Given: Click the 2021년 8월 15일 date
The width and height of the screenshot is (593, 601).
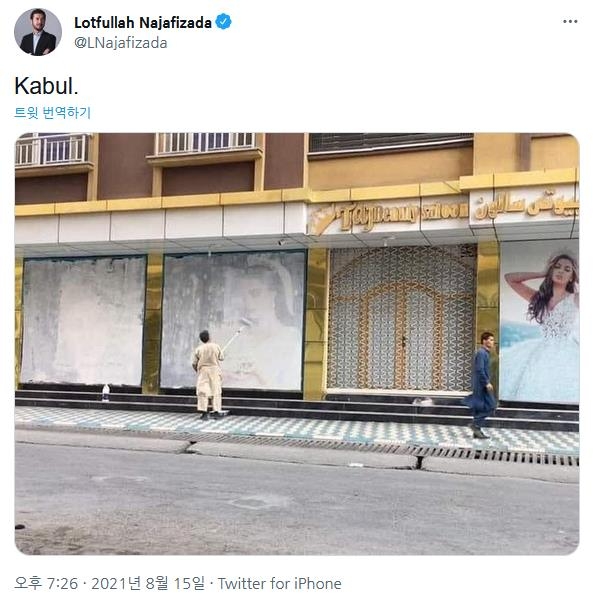Looking at the screenshot, I should pos(148,583).
